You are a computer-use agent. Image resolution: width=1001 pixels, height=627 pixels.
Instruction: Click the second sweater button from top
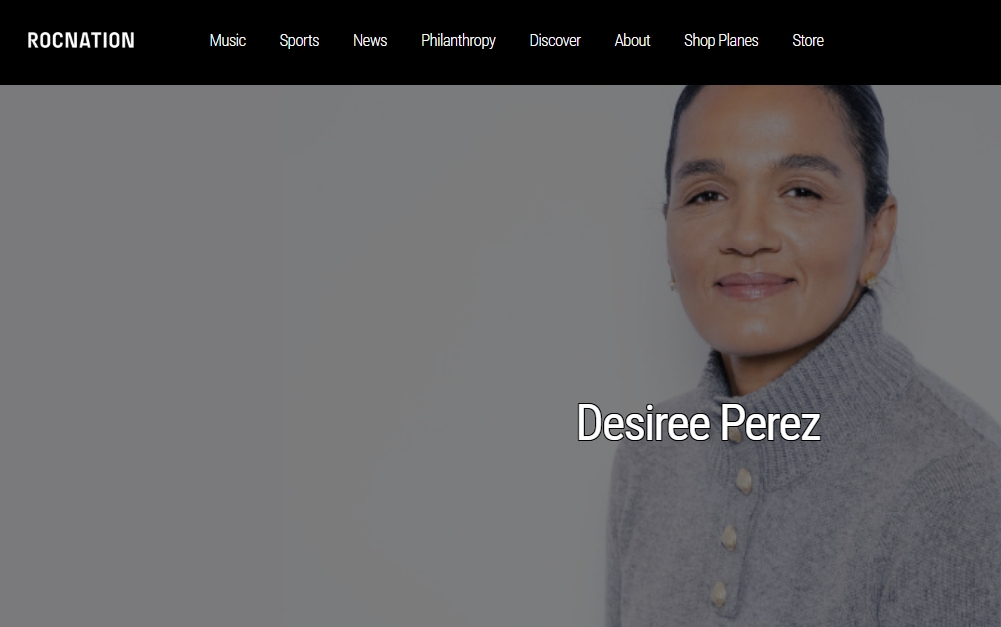coord(744,482)
